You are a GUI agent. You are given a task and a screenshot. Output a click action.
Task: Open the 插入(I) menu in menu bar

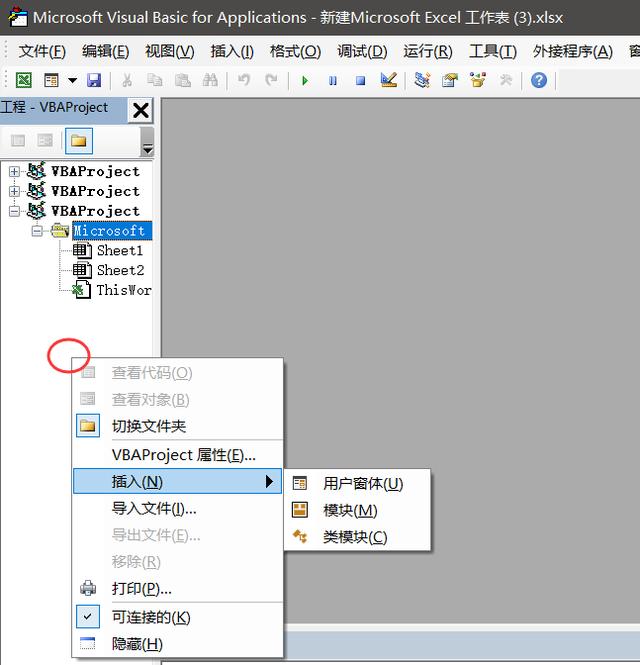point(232,52)
